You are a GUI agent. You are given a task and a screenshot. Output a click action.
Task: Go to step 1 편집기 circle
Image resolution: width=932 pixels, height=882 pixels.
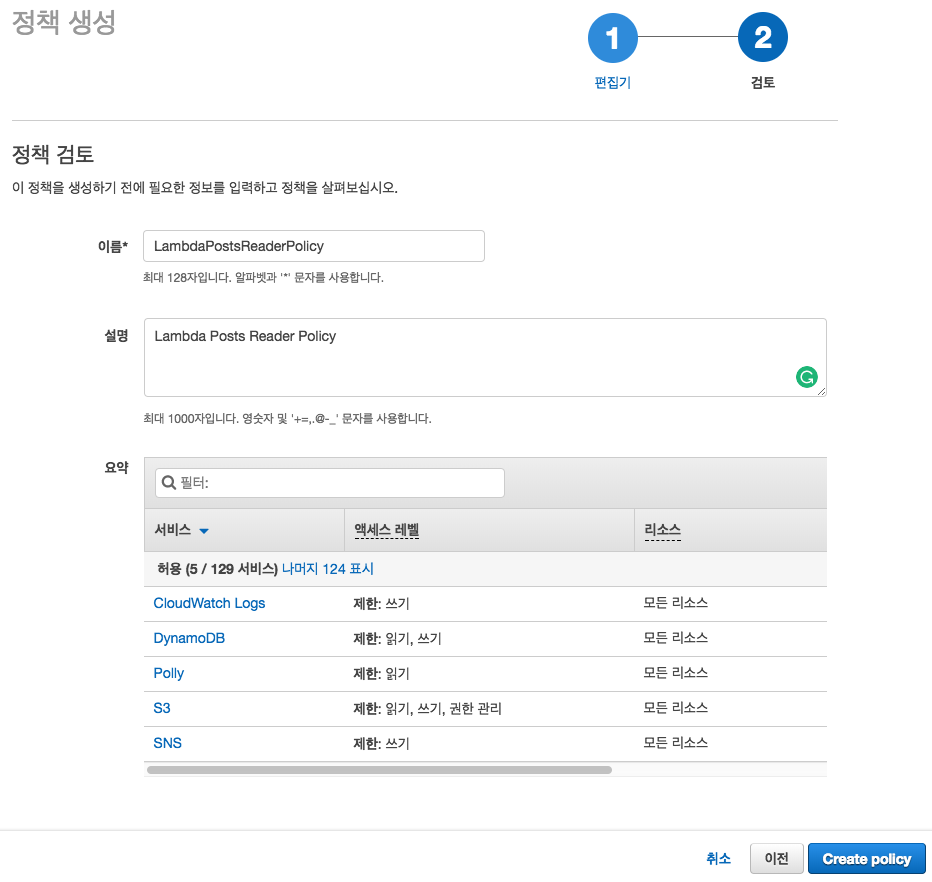tap(612, 37)
